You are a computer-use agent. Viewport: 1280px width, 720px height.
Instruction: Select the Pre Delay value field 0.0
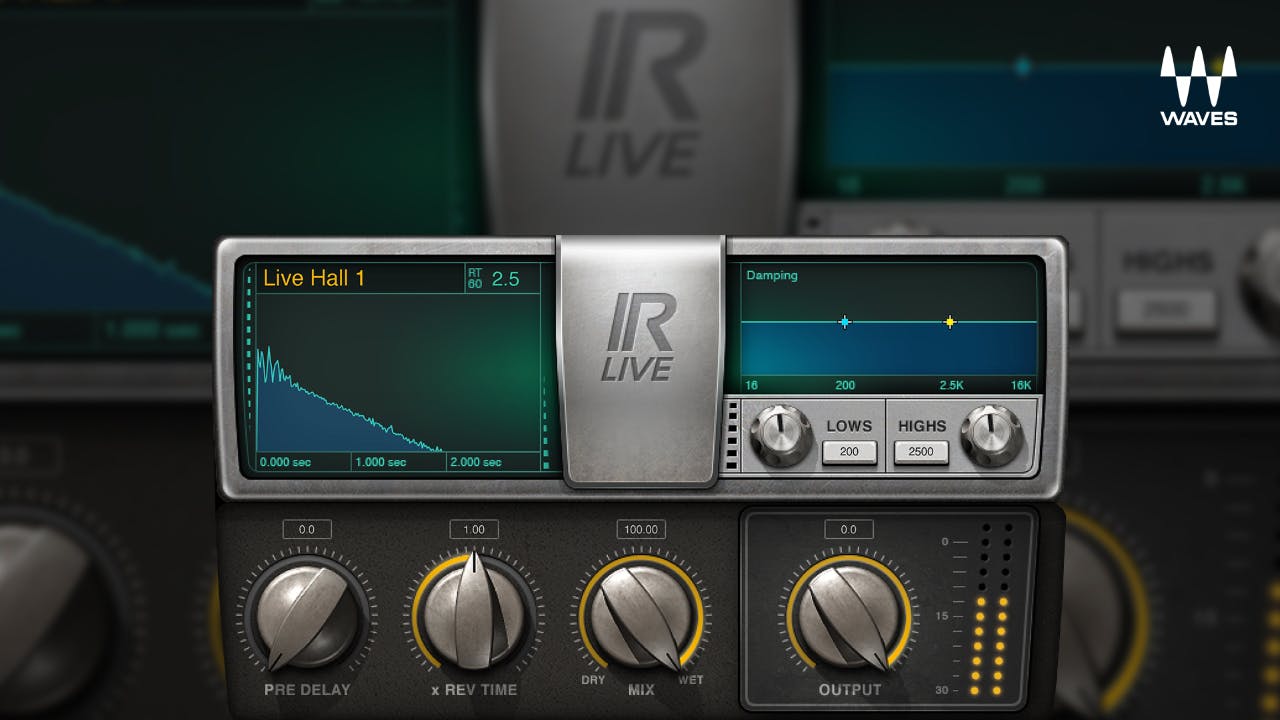pyautogui.click(x=307, y=530)
